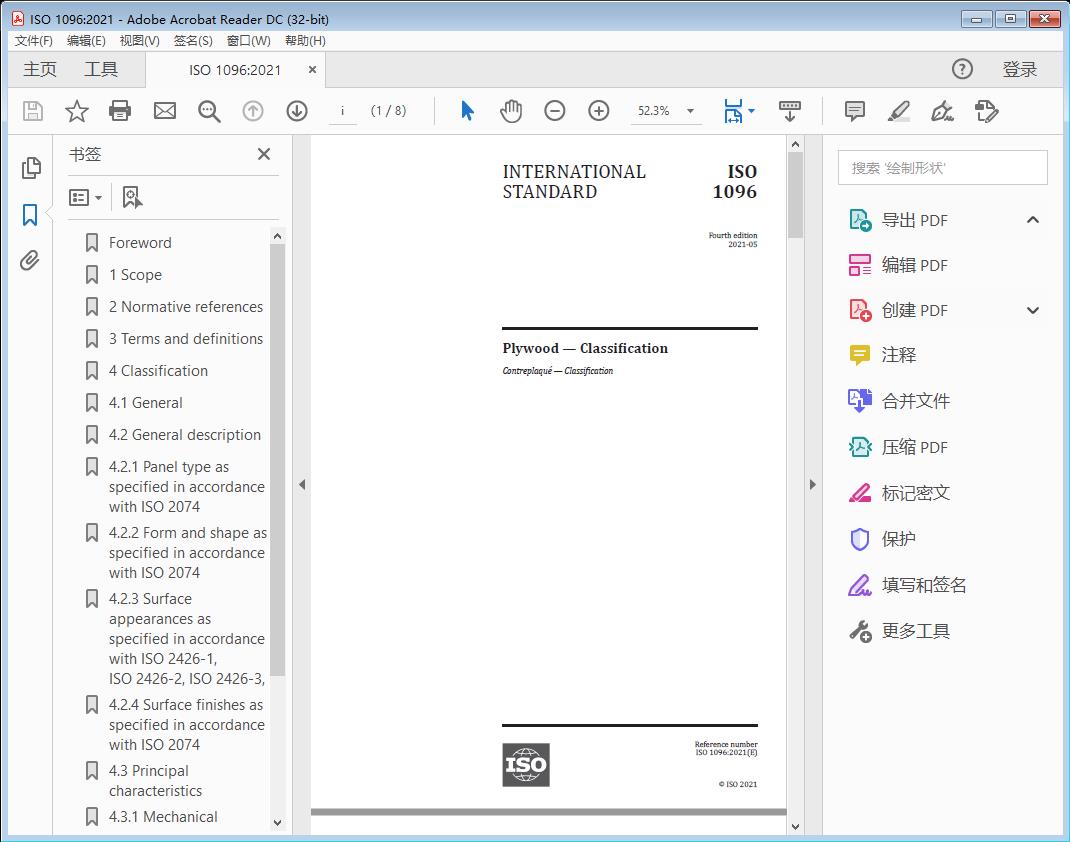This screenshot has width=1070, height=842.
Task: Select the hand pan tool
Action: click(x=511, y=111)
